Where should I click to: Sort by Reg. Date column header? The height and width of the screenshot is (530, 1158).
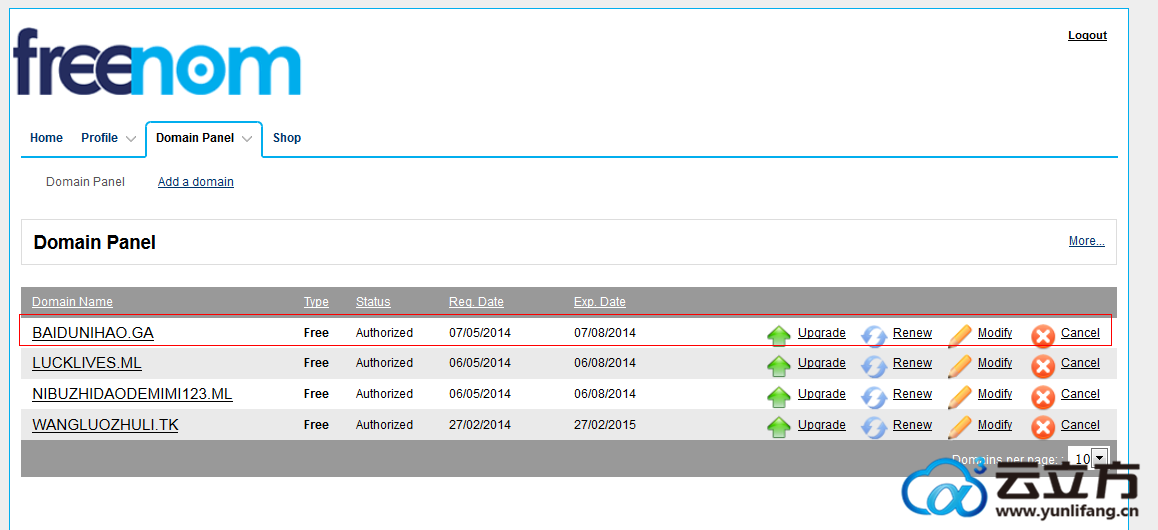(476, 302)
